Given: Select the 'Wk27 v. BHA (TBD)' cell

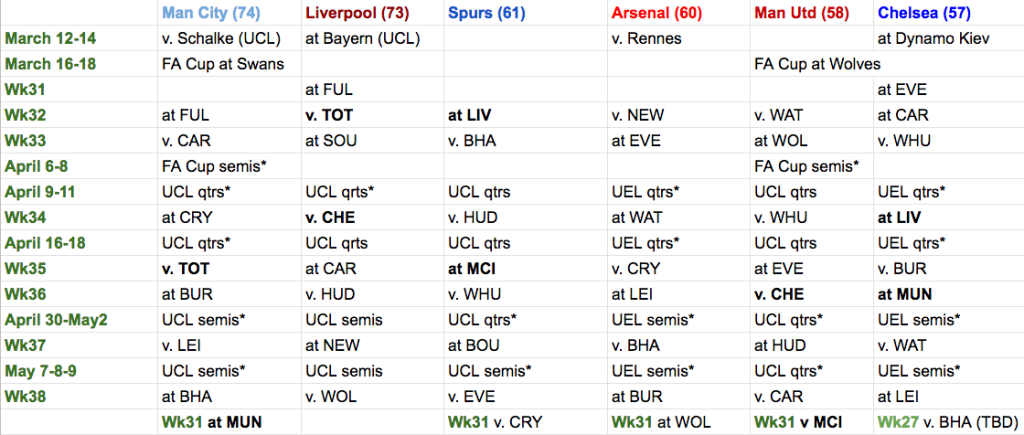Looking at the screenshot, I should click(948, 422).
